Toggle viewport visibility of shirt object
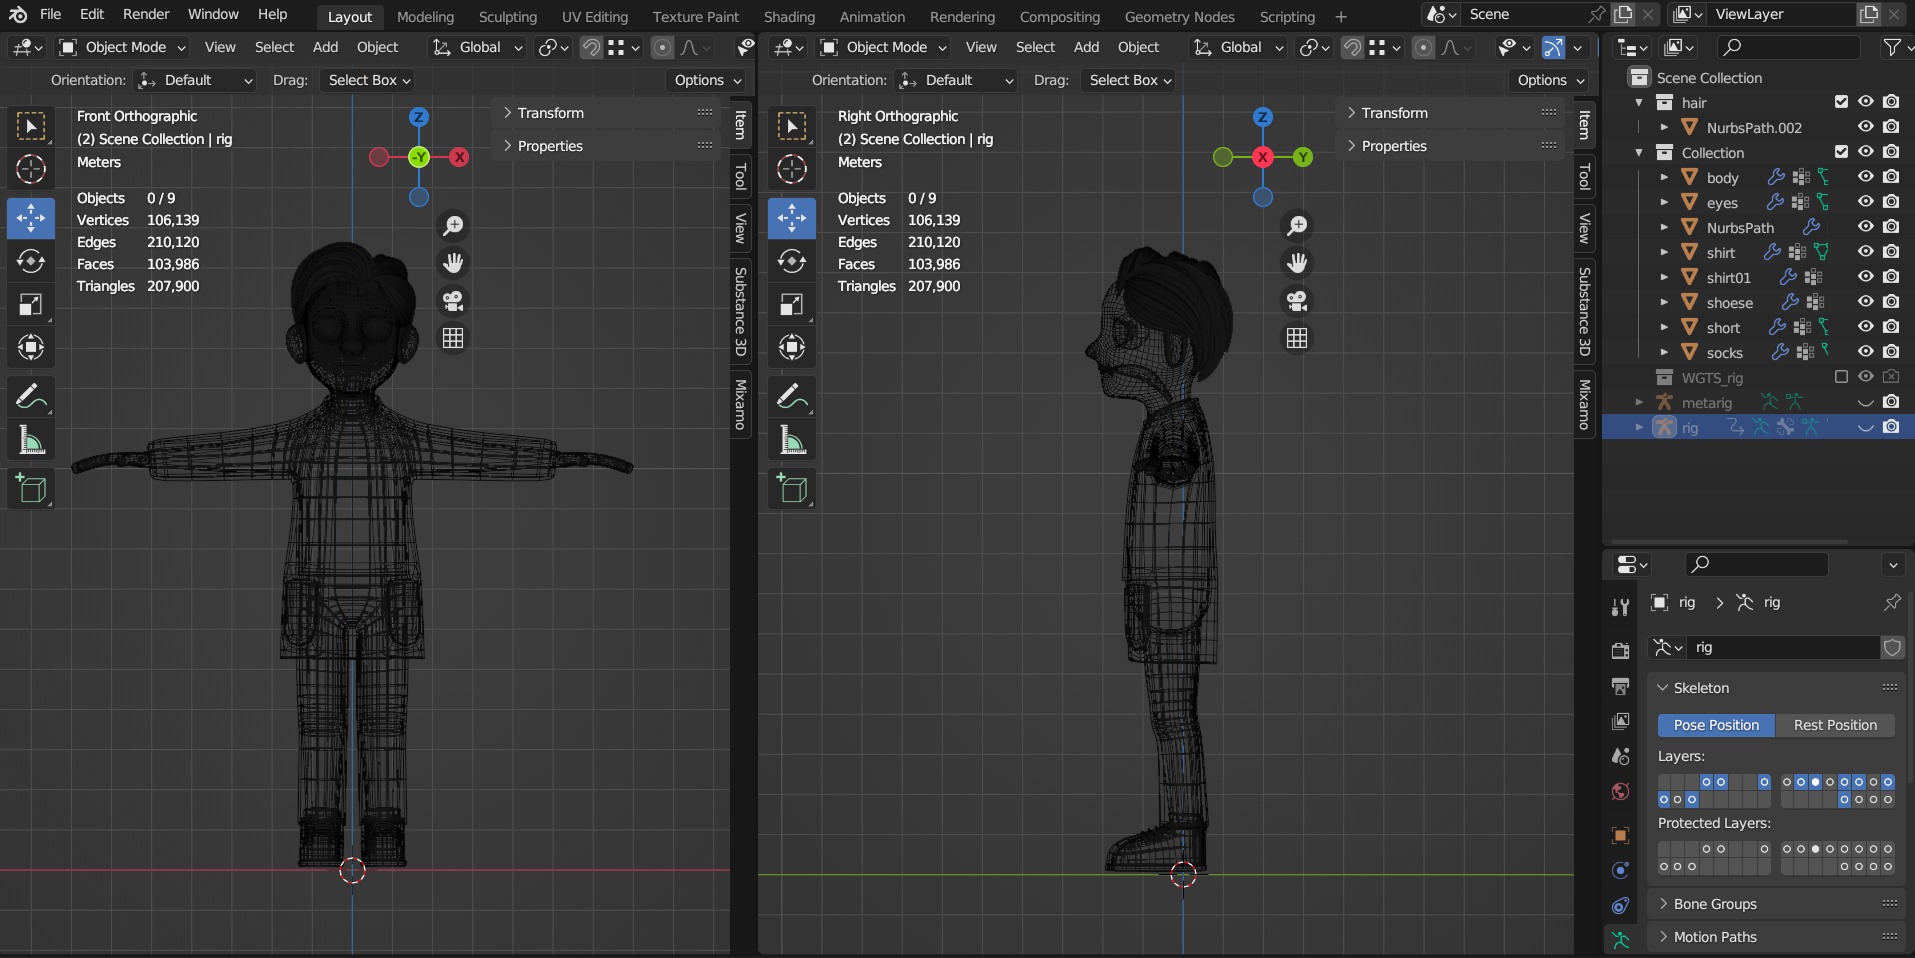Viewport: 1915px width, 958px height. (1866, 252)
